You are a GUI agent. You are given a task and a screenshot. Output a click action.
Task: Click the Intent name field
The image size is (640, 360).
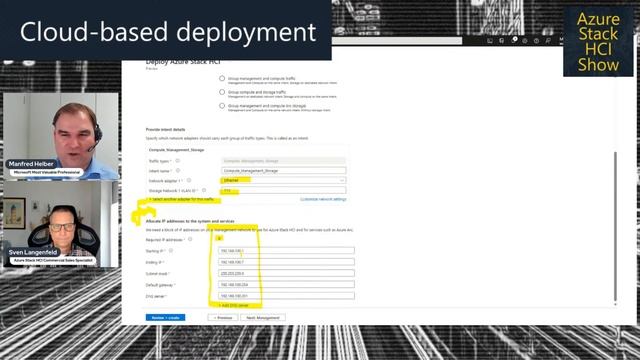tap(283, 171)
